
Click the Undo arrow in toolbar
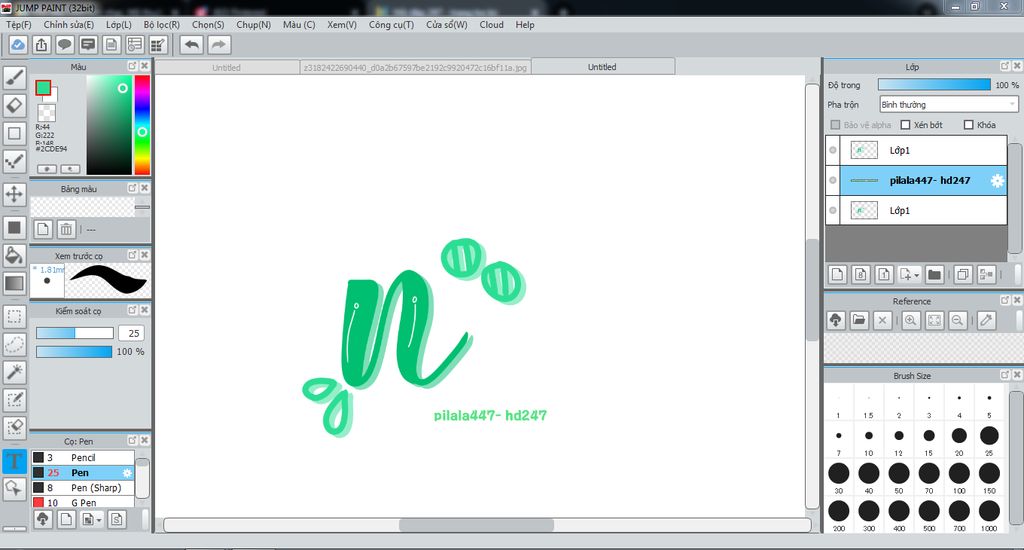(191, 45)
